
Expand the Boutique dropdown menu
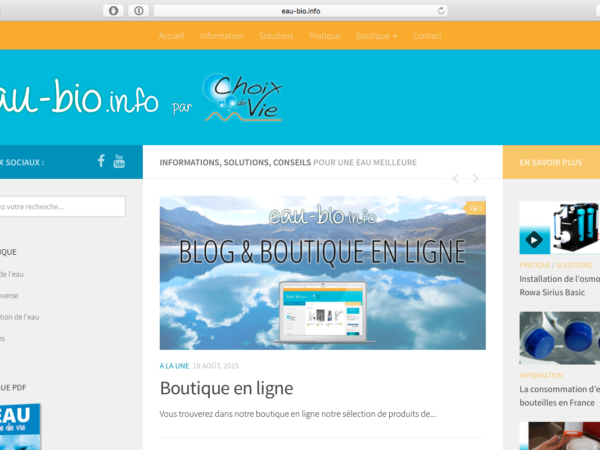click(x=377, y=36)
